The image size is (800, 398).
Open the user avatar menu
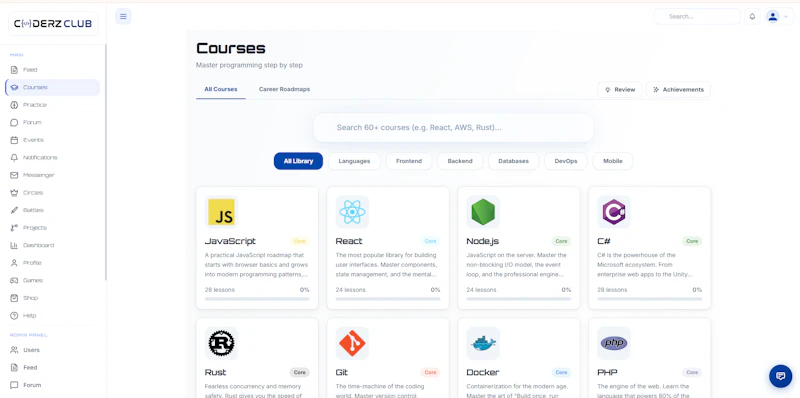(x=779, y=16)
